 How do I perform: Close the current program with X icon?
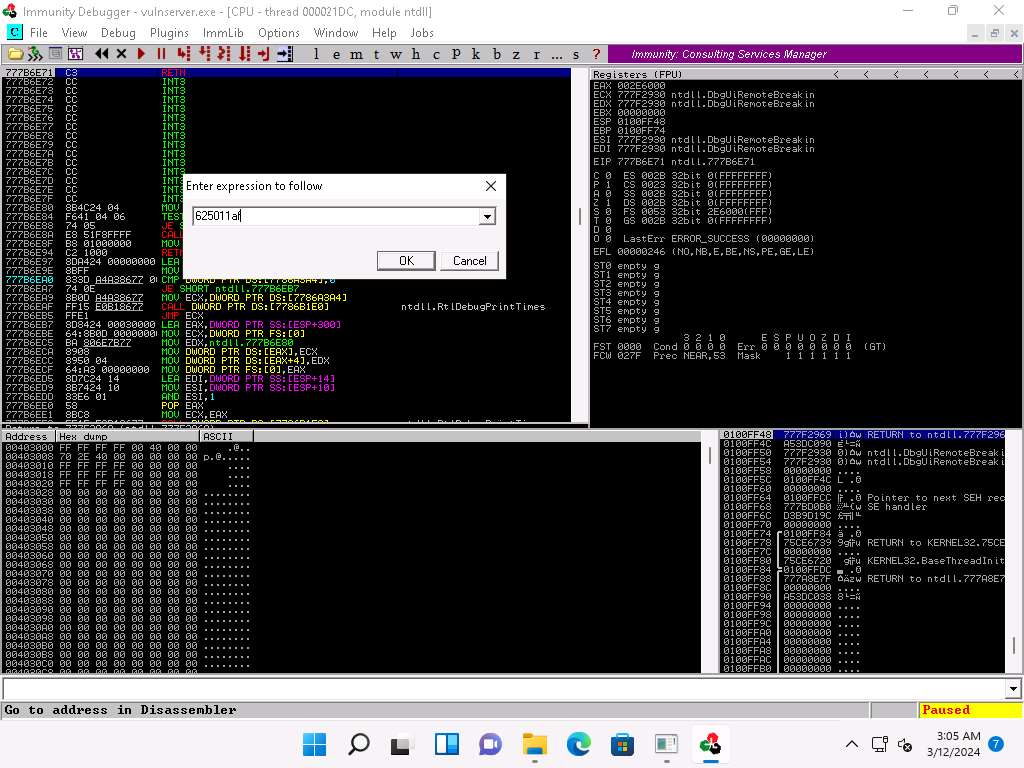(x=121, y=54)
